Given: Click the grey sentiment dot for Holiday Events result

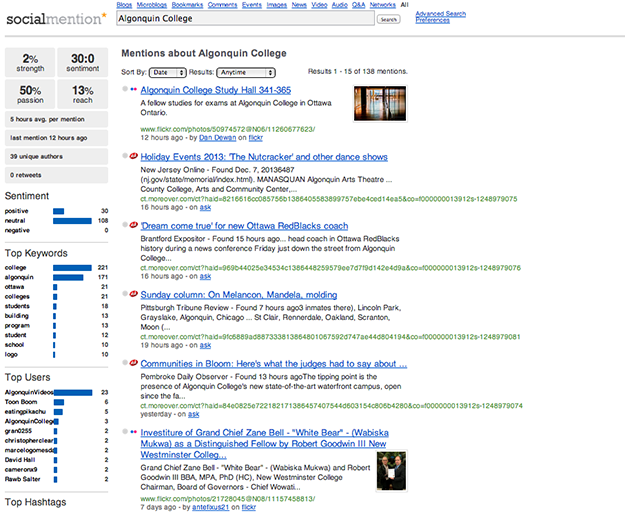Looking at the screenshot, I should coord(125,155).
